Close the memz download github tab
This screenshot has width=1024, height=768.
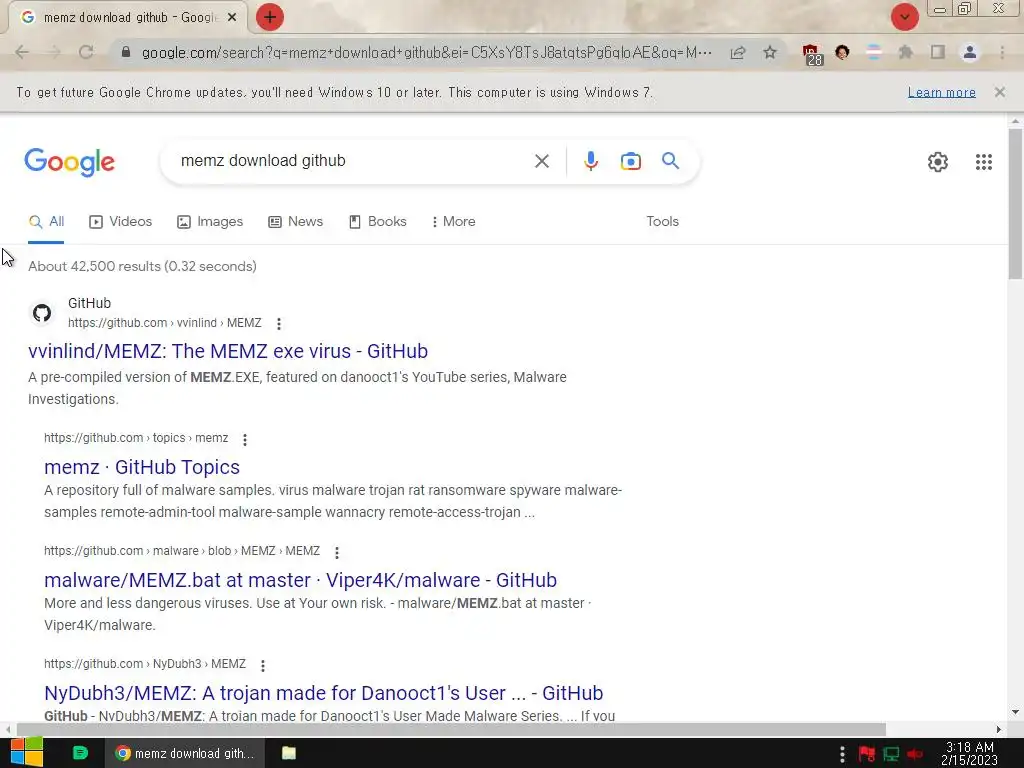pos(232,18)
